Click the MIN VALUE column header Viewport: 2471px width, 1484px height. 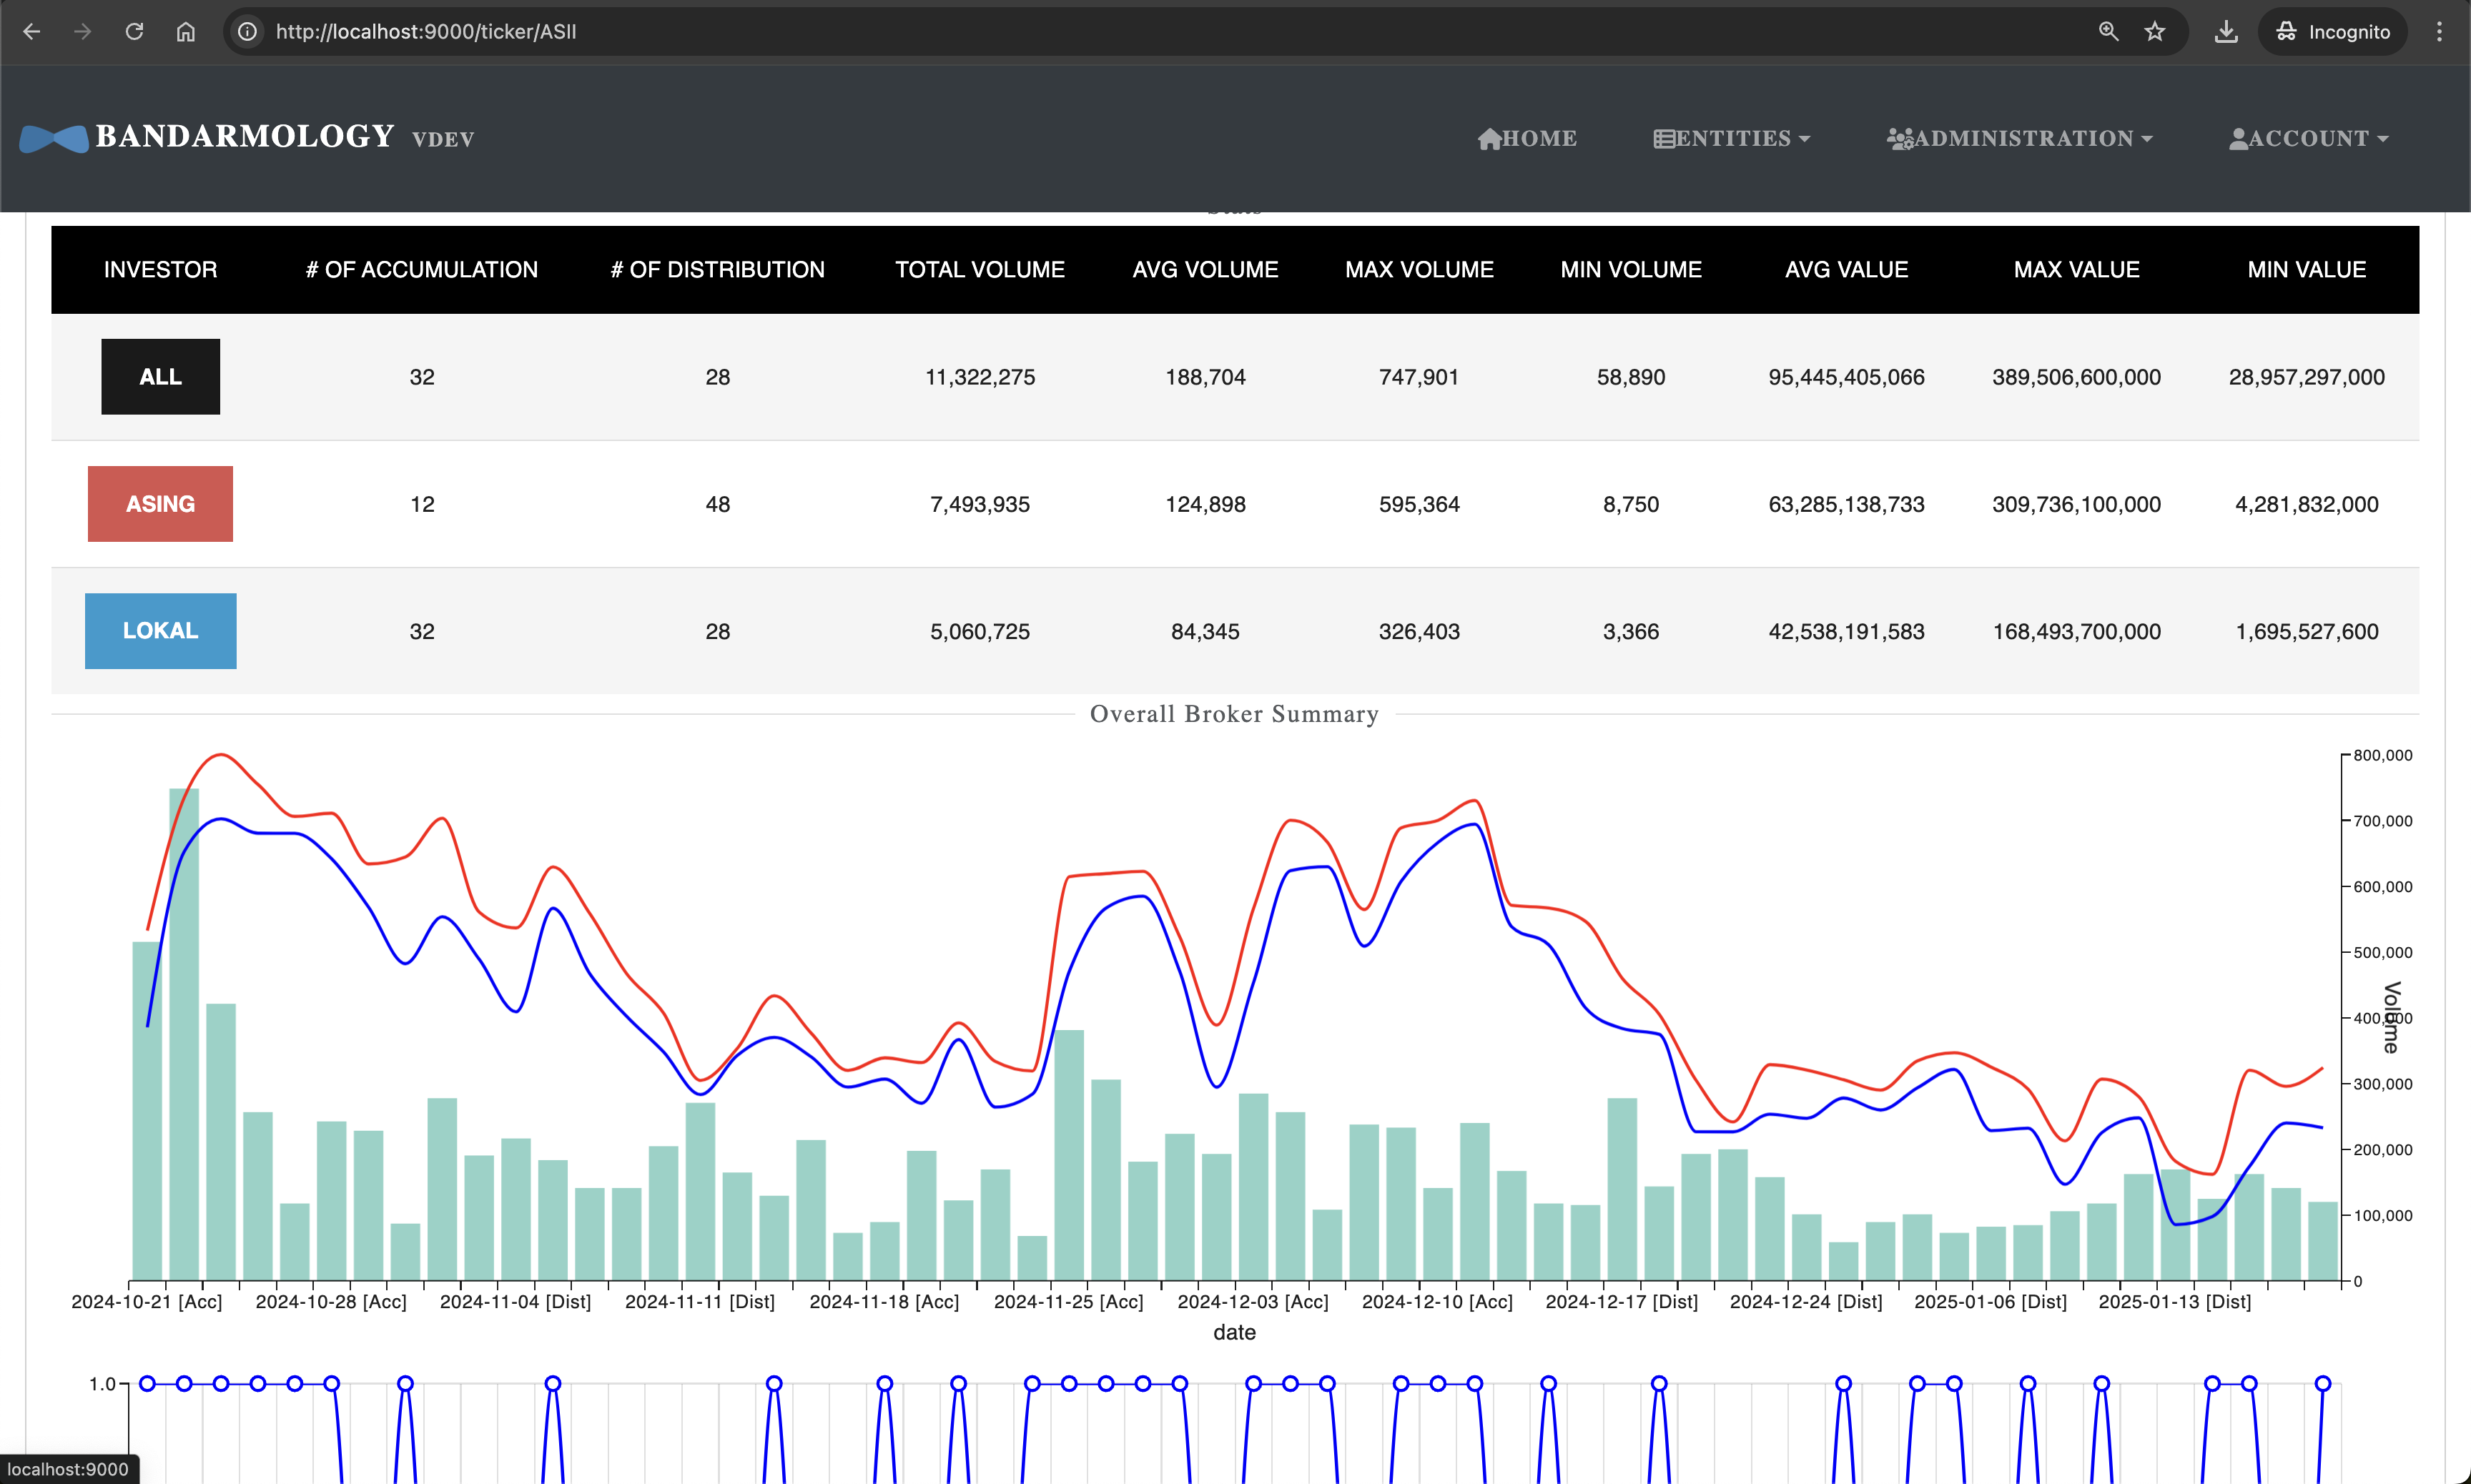[x=2306, y=269]
